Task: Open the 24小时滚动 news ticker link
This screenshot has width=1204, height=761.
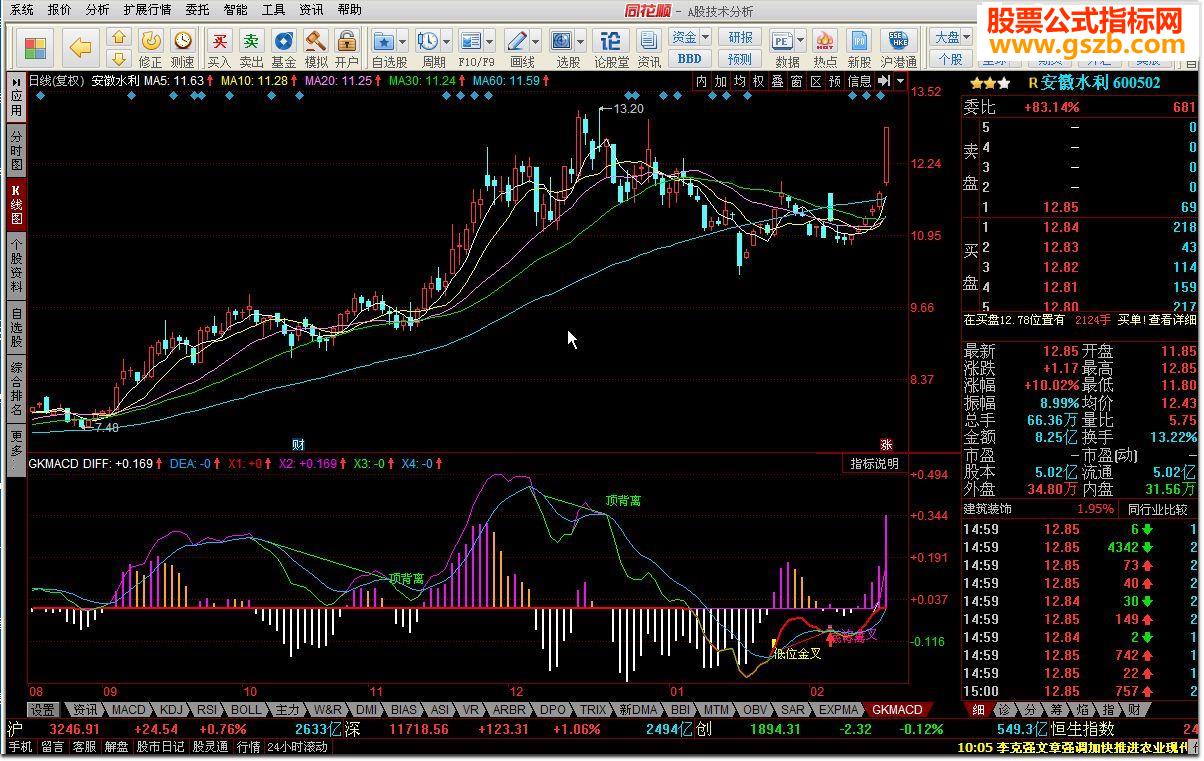Action: pos(297,747)
